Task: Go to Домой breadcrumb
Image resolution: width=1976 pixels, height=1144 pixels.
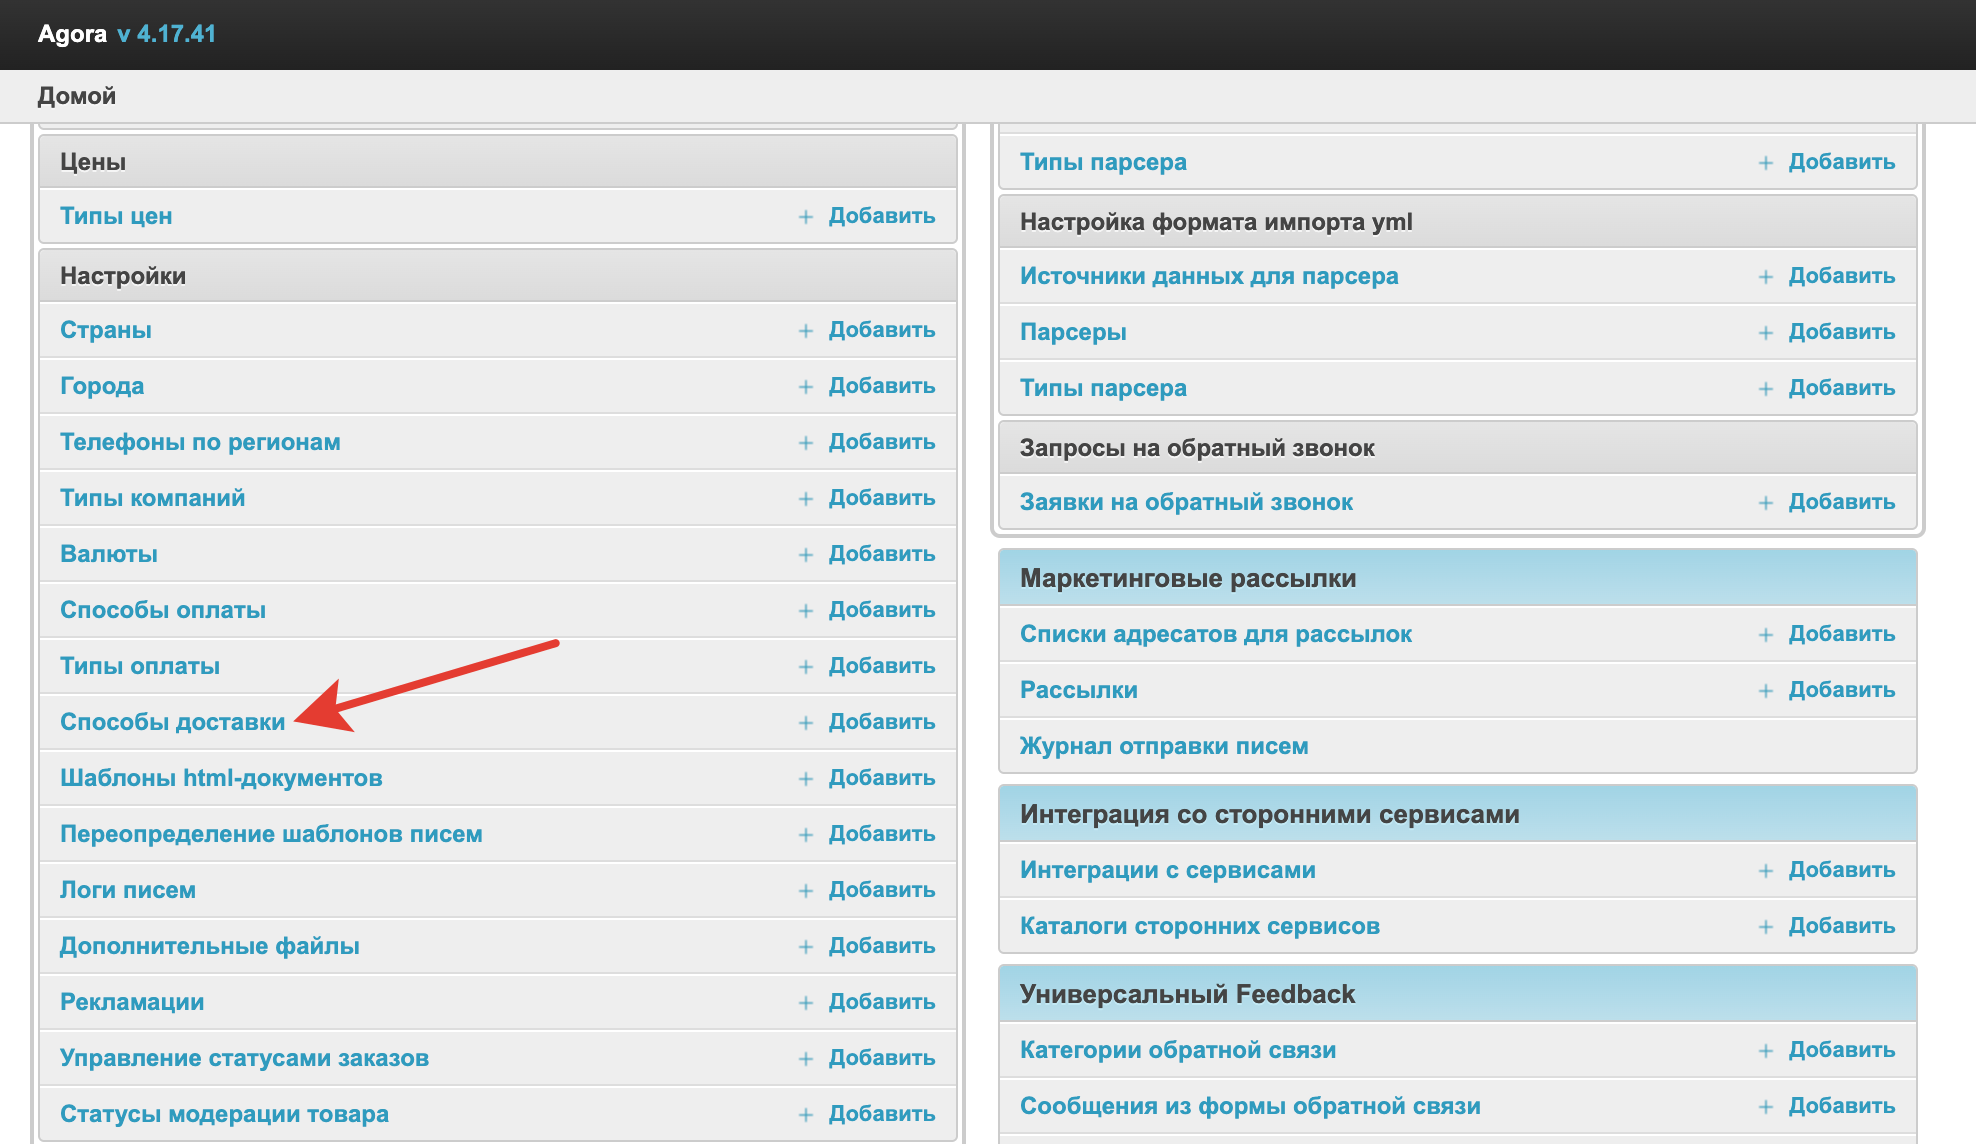Action: click(x=77, y=96)
